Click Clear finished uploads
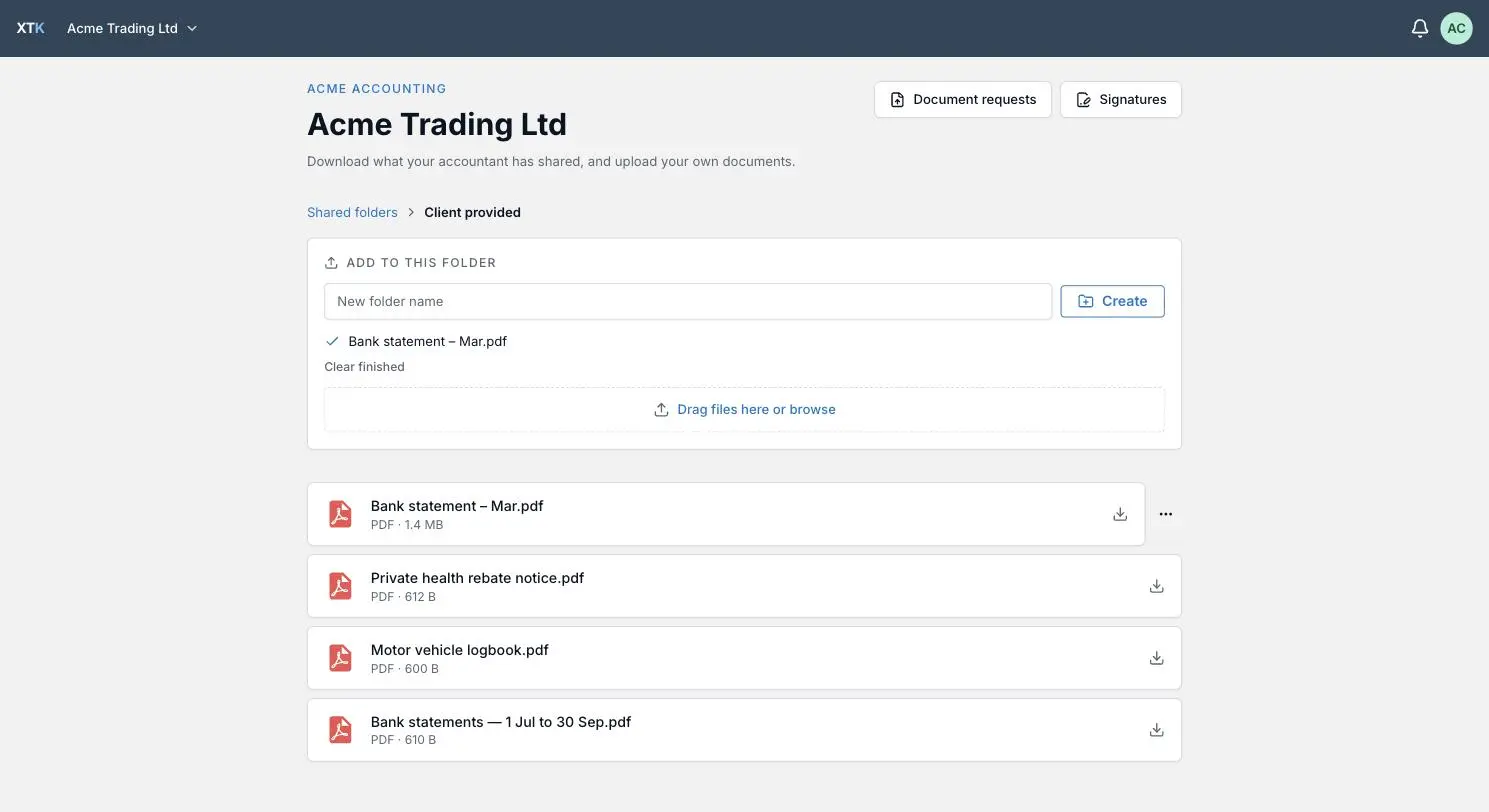1489x812 pixels. pos(364,367)
